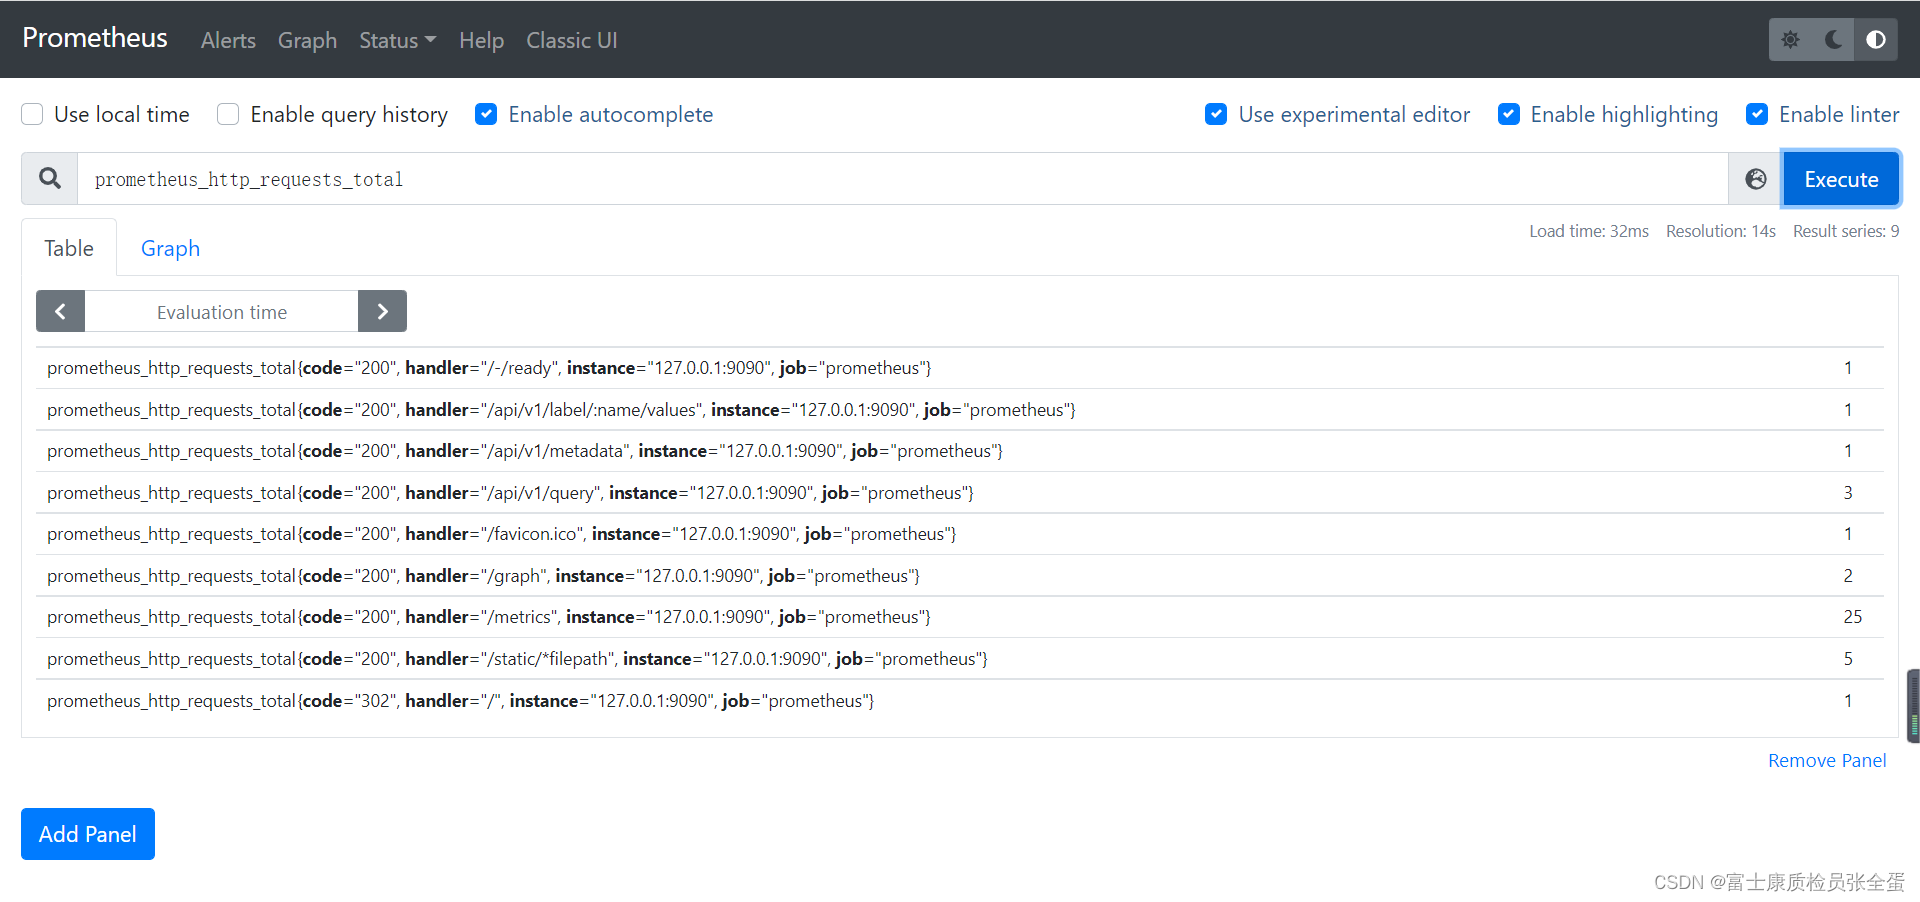Select the /static/*filepath series row
This screenshot has width=1920, height=902.
click(960, 659)
